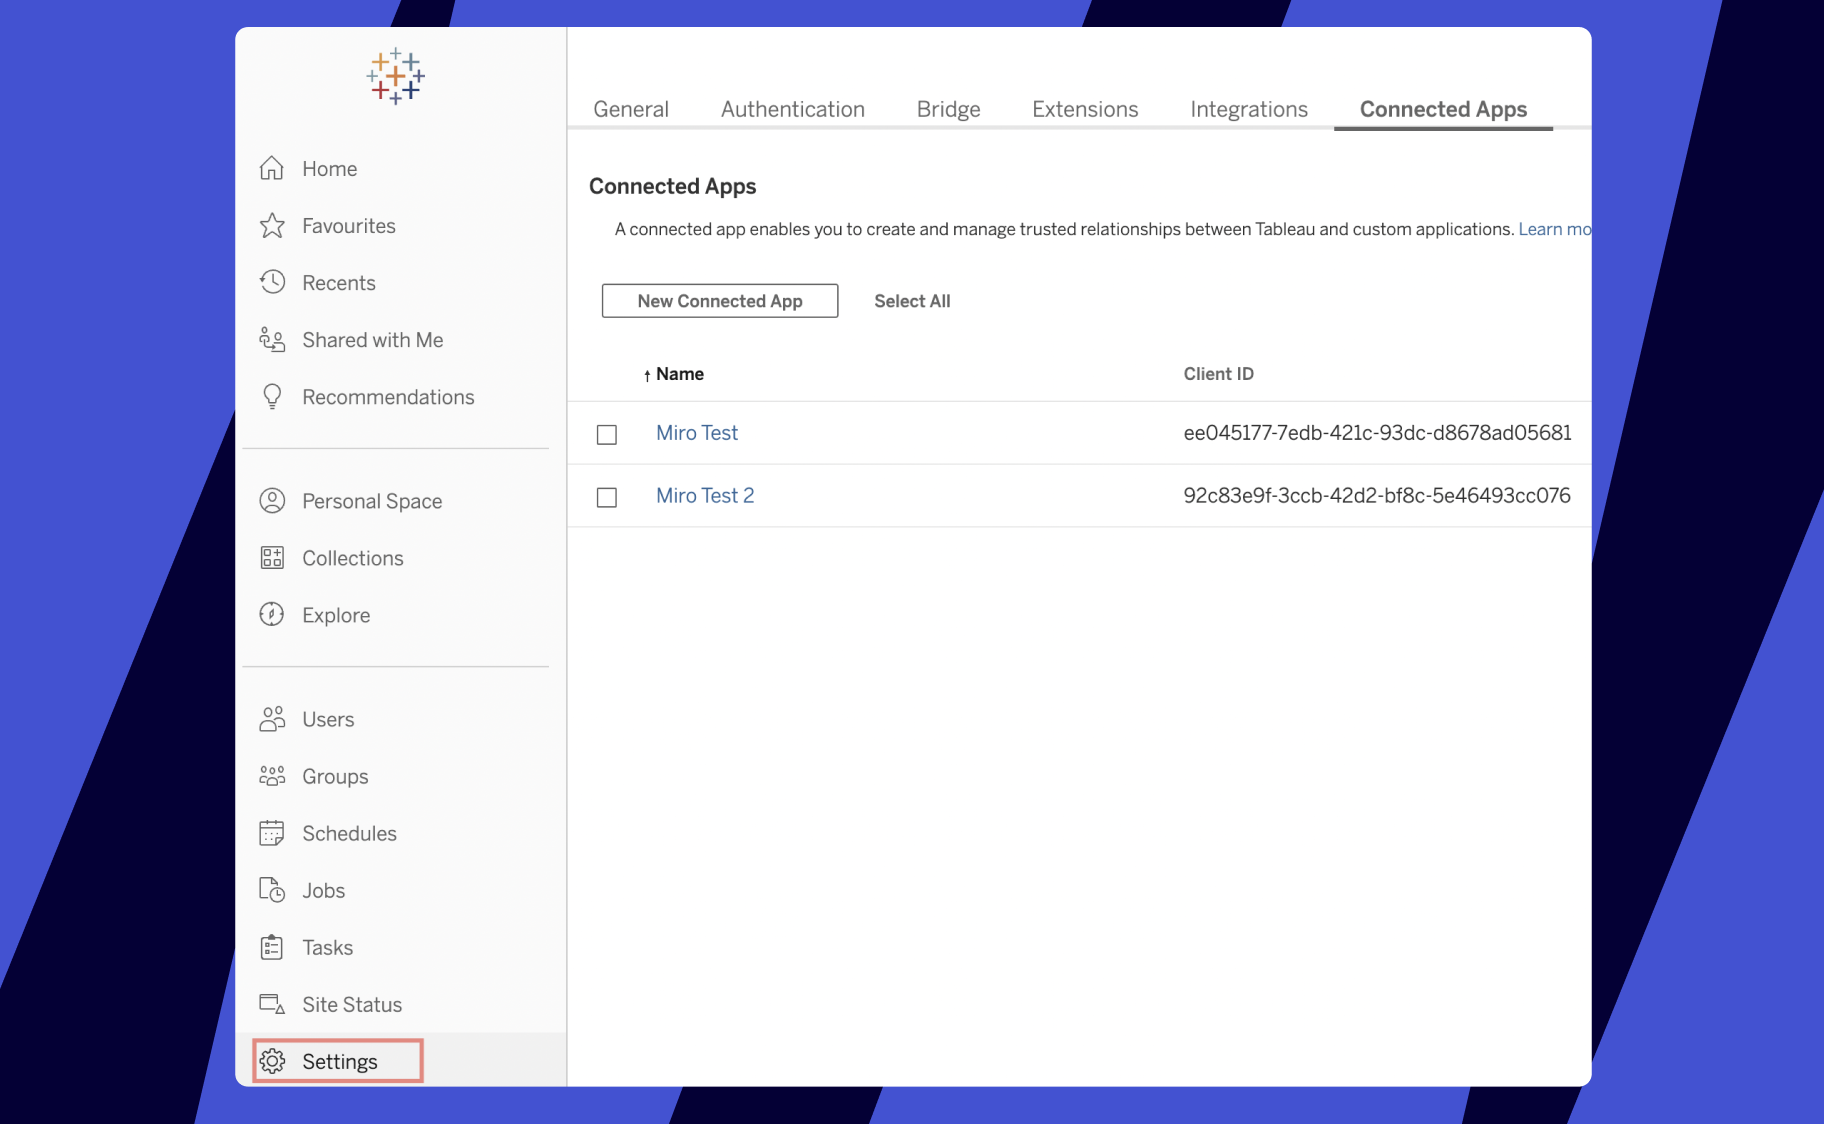
Task: Select the Connected Apps tab
Action: click(x=1443, y=109)
